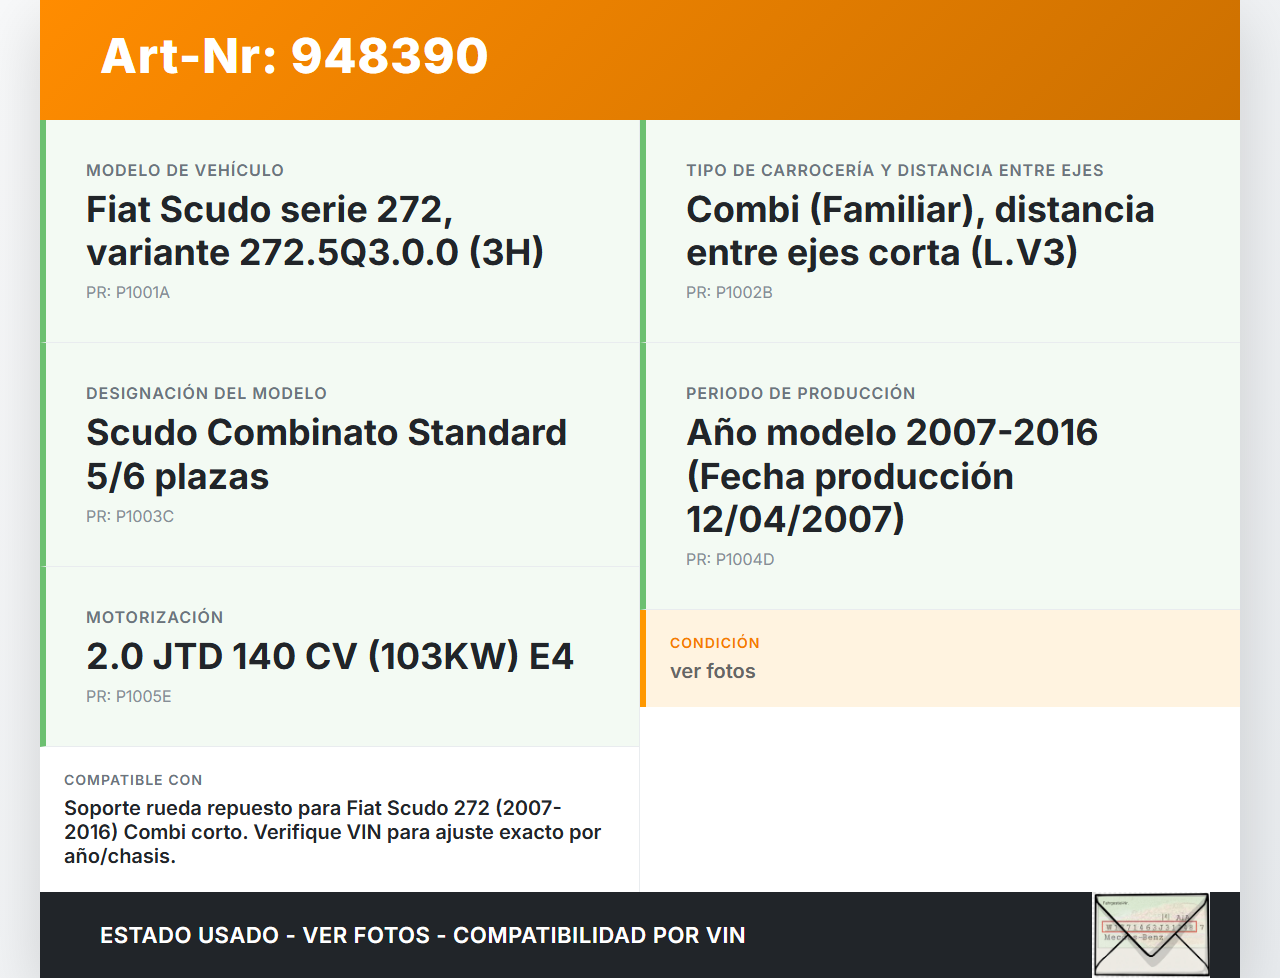1280x978 pixels.
Task: Select the PR: P1005E code
Action: click(x=129, y=696)
